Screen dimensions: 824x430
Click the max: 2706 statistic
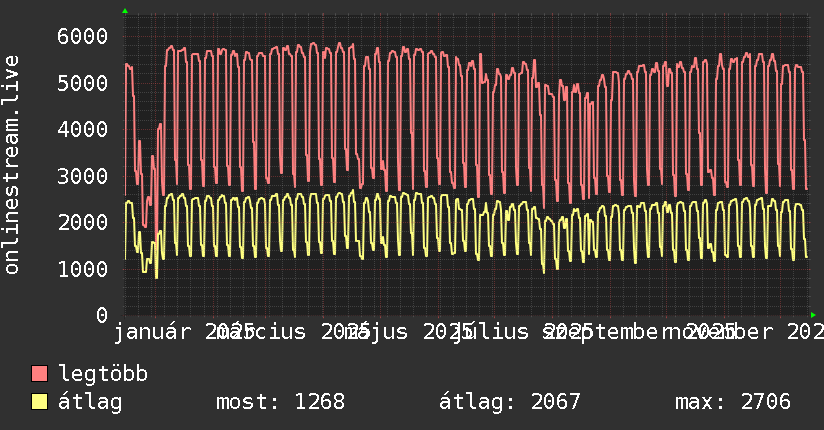point(733,402)
